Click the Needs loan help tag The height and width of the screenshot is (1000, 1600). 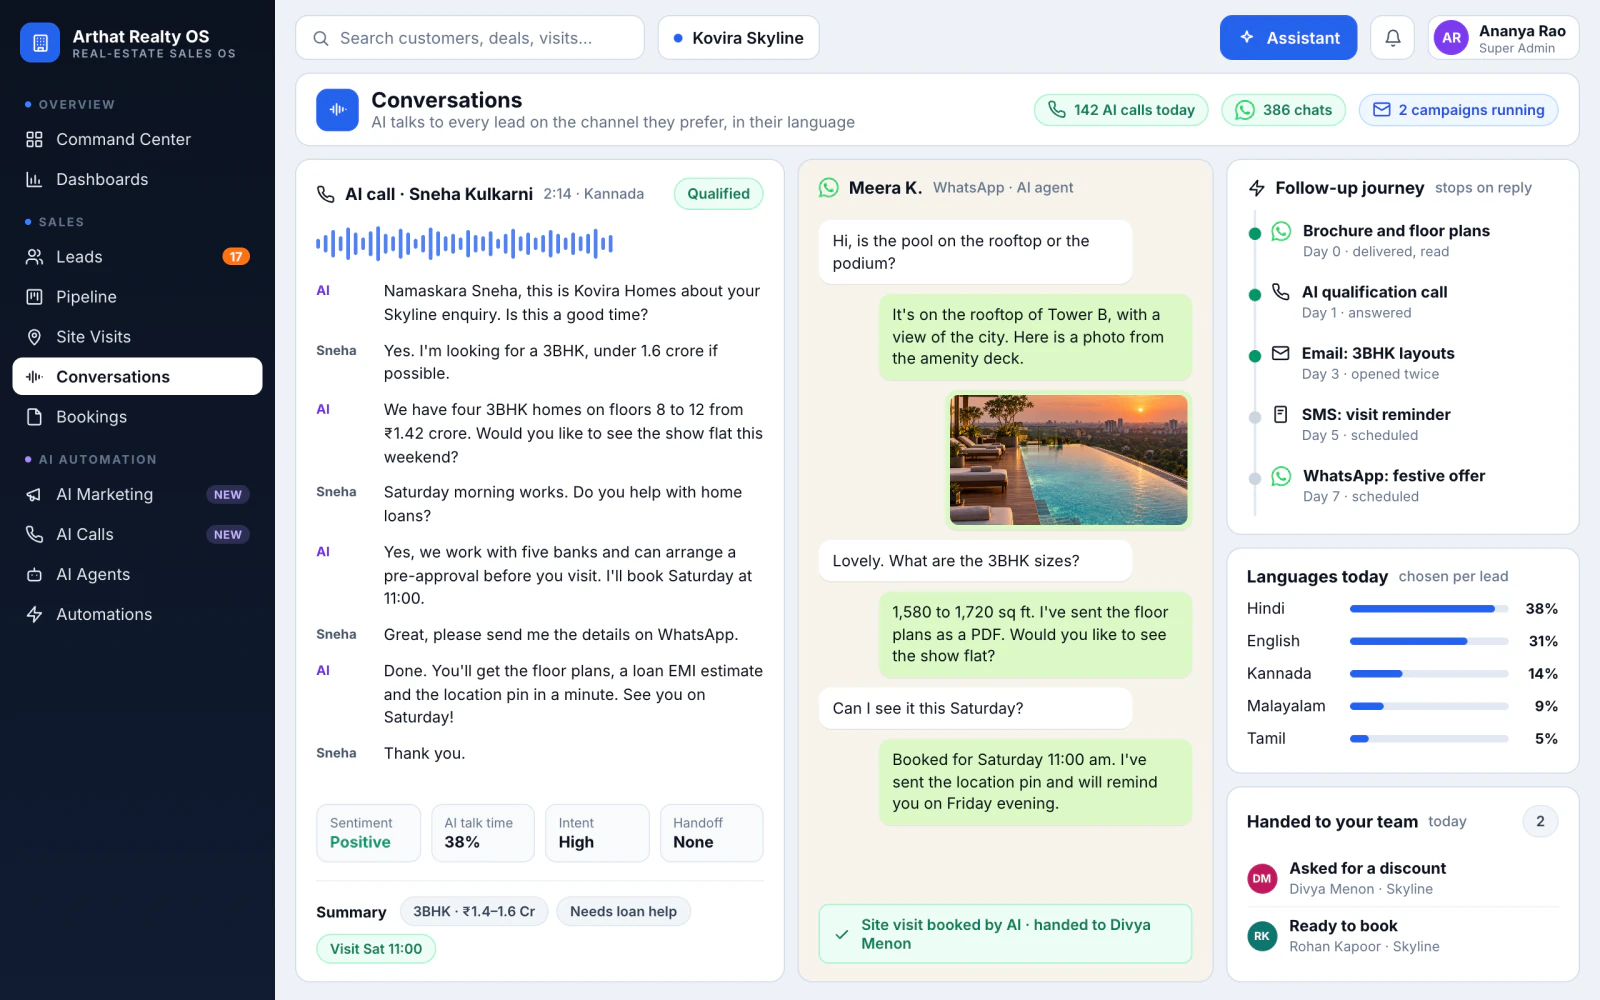pyautogui.click(x=623, y=911)
